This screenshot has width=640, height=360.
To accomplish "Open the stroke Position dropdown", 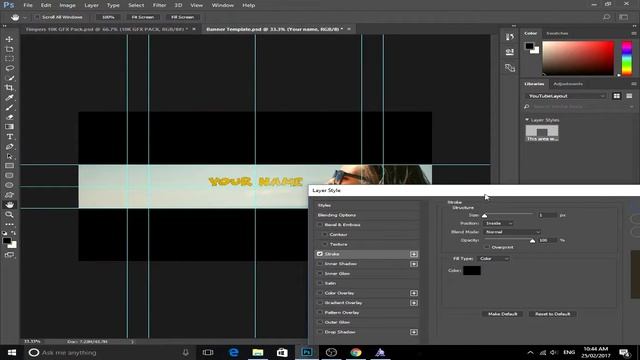I will click(x=498, y=223).
